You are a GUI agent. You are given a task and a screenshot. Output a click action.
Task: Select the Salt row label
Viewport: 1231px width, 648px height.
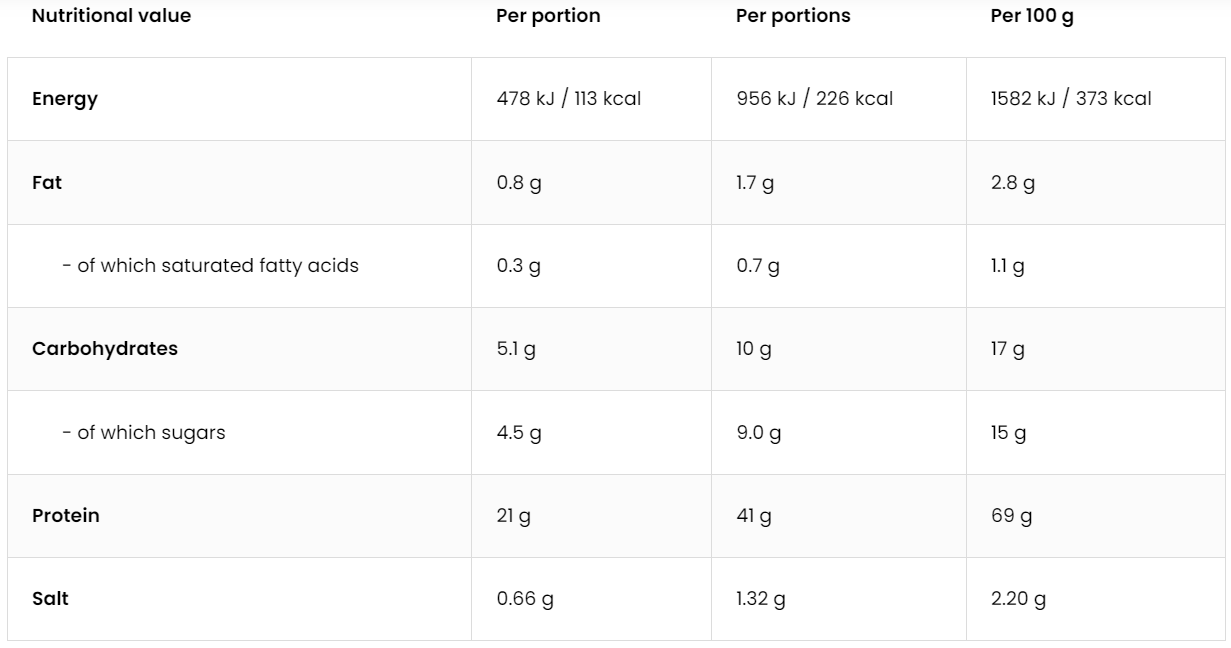pyautogui.click(x=50, y=599)
